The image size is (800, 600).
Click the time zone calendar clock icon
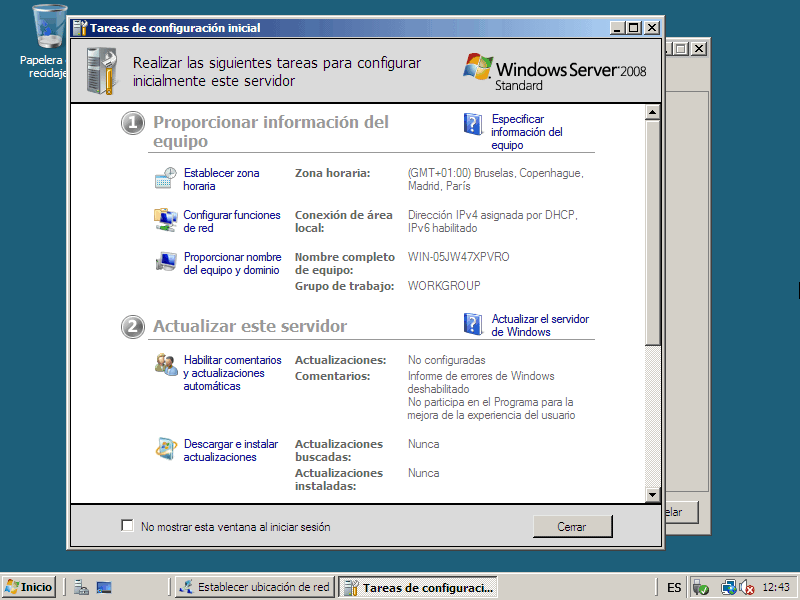(x=166, y=179)
